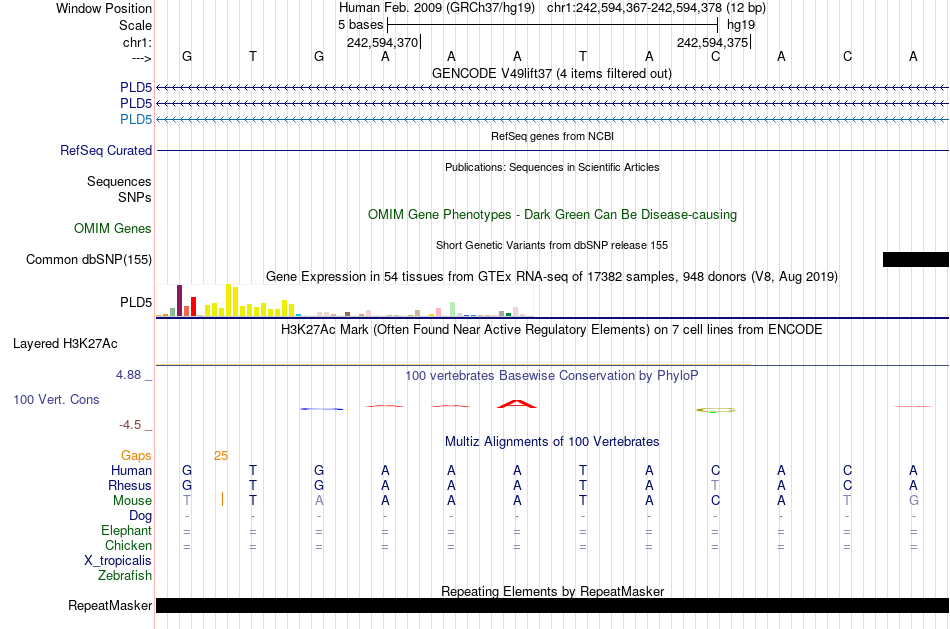Image resolution: width=950 pixels, height=629 pixels.
Task: Click the OMIM Genes label
Action: (113, 228)
